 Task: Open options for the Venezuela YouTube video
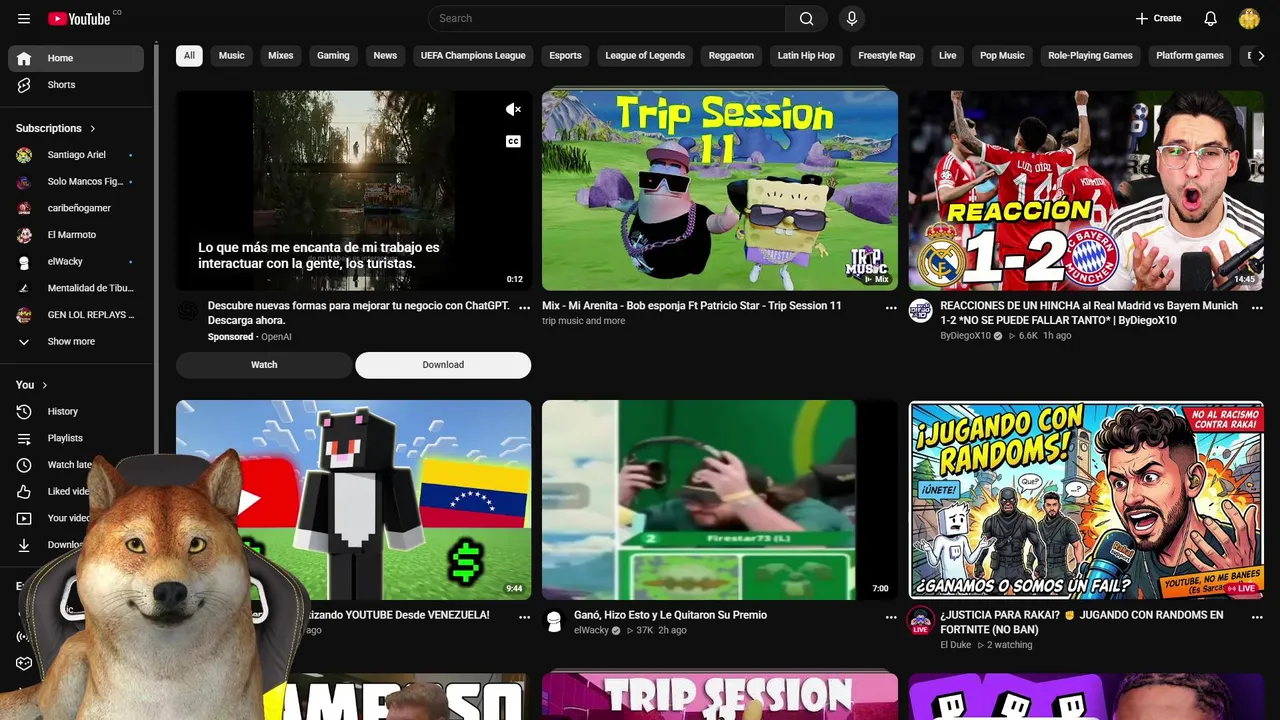point(524,617)
